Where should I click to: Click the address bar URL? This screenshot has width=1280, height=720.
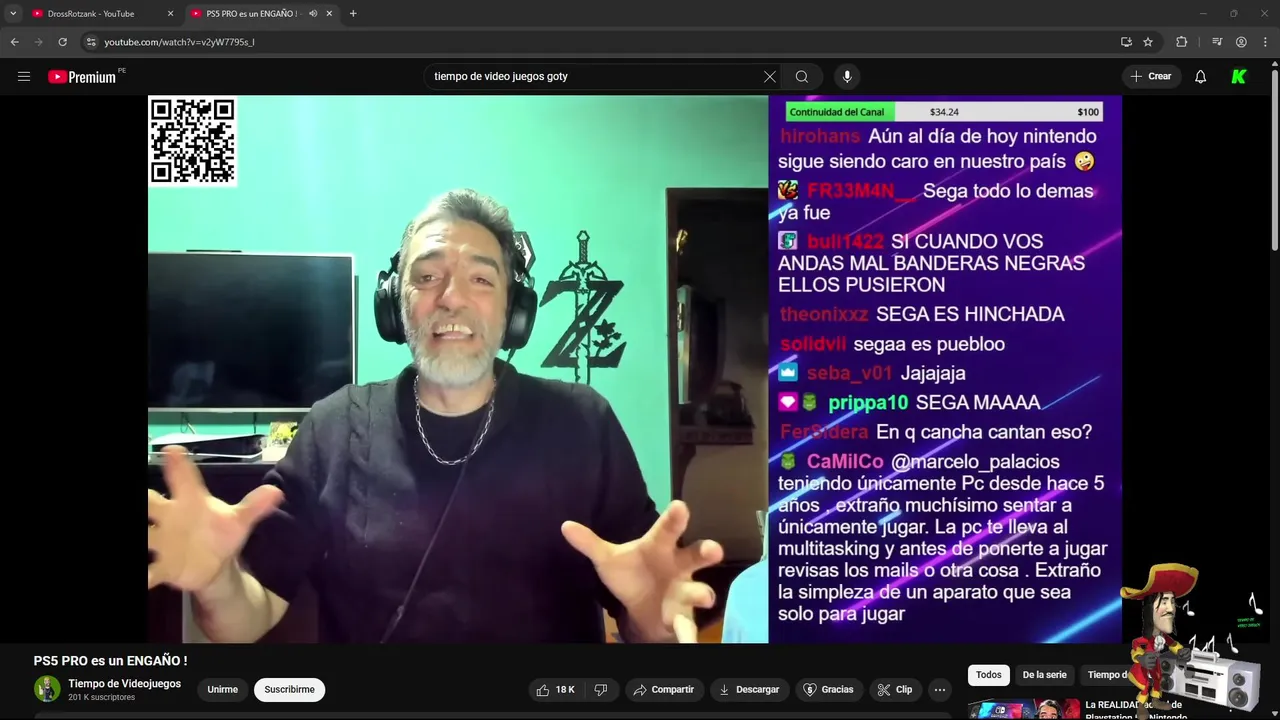coord(180,42)
